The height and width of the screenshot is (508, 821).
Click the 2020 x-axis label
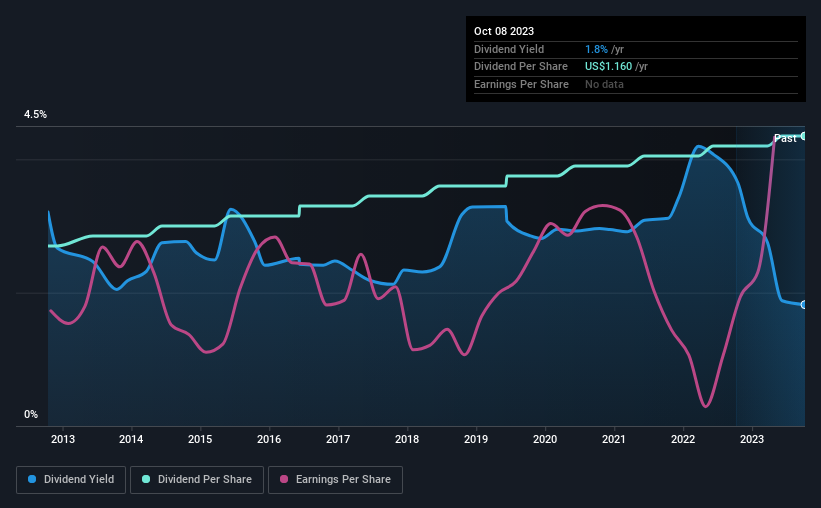[x=545, y=439]
